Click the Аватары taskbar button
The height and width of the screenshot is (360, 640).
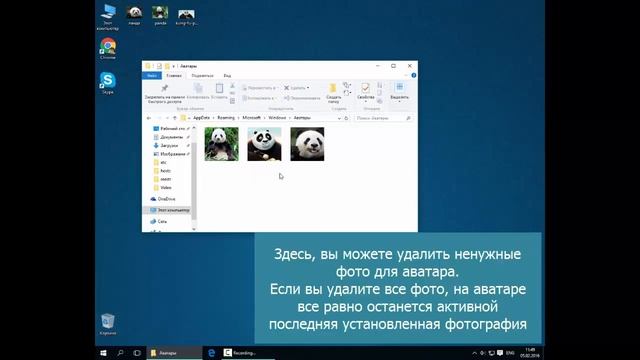[x=175, y=353]
